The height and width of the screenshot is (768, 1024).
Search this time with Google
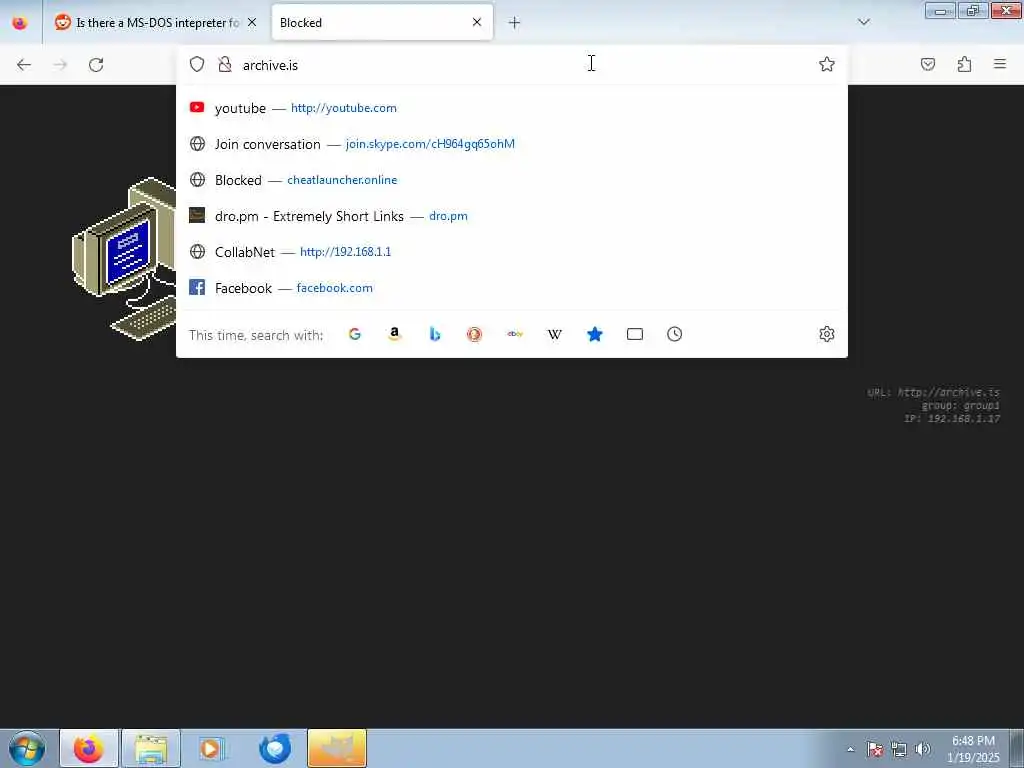[x=355, y=334]
